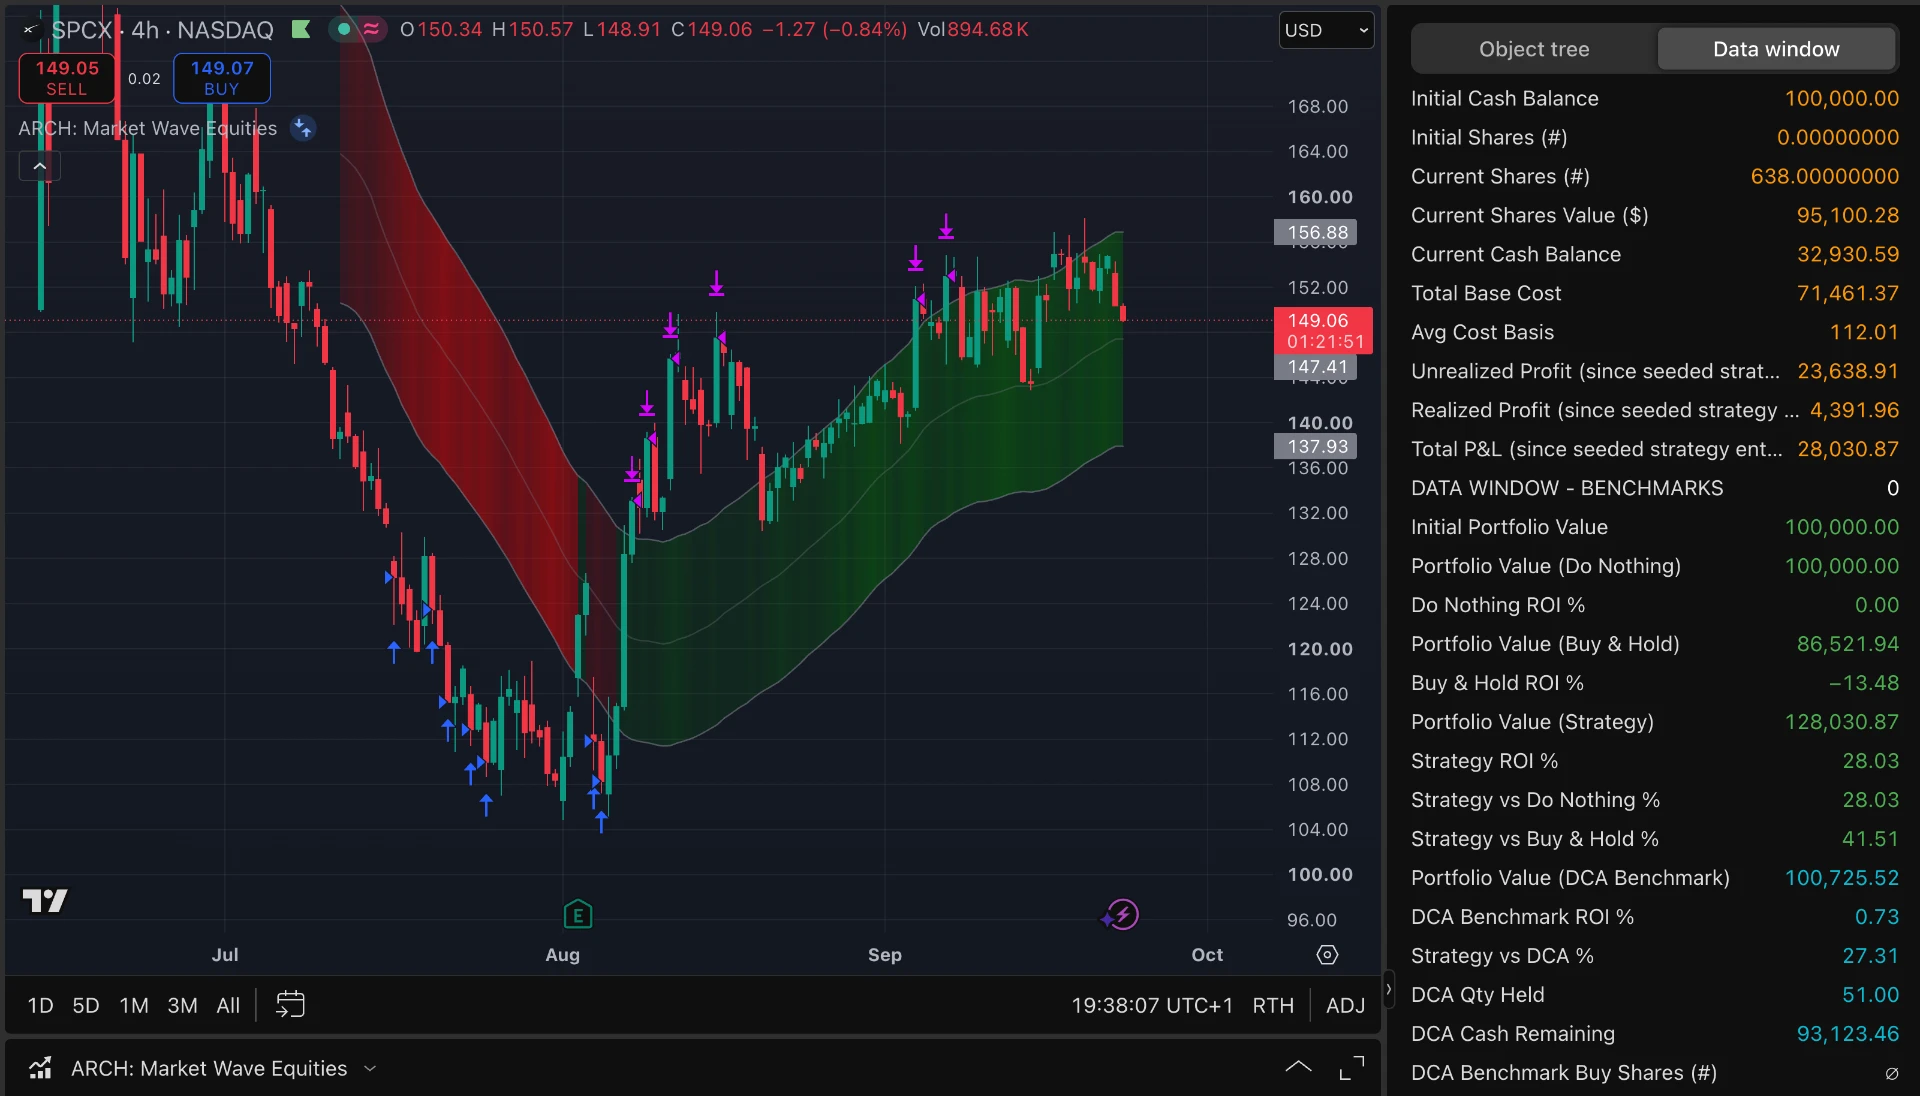This screenshot has width=1920, height=1096.
Task: Choose the All time range
Action: click(x=228, y=1005)
